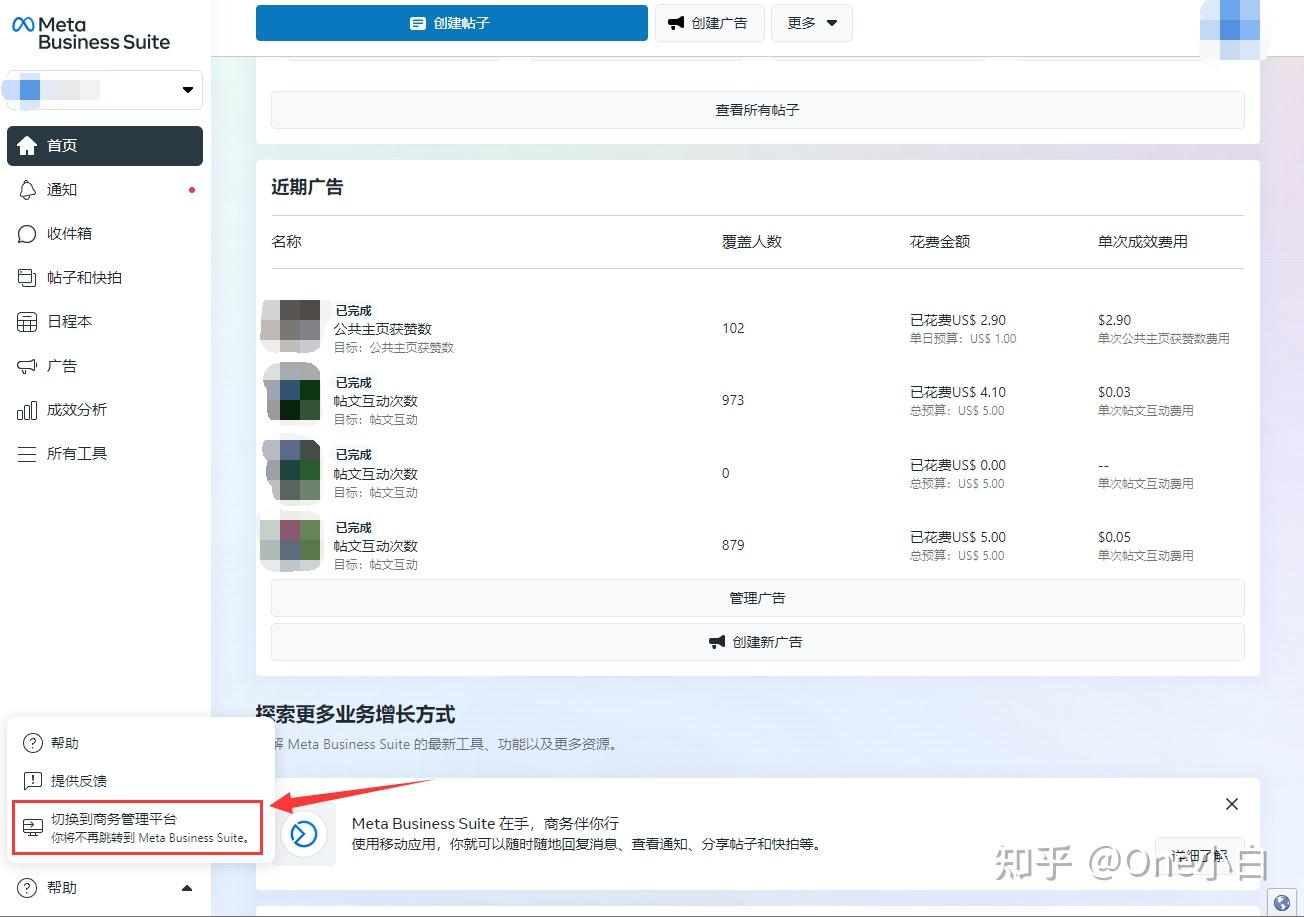The width and height of the screenshot is (1304, 917).
Task: Click the 创建帖子 button
Action: 452,23
